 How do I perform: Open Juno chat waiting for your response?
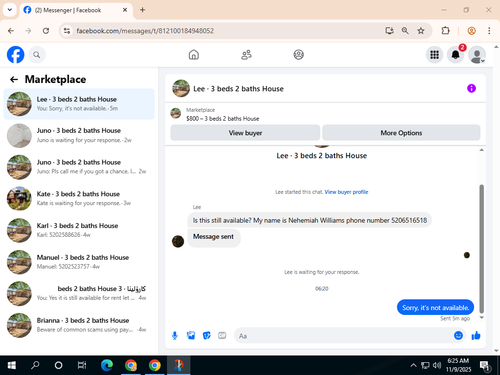pos(79,135)
